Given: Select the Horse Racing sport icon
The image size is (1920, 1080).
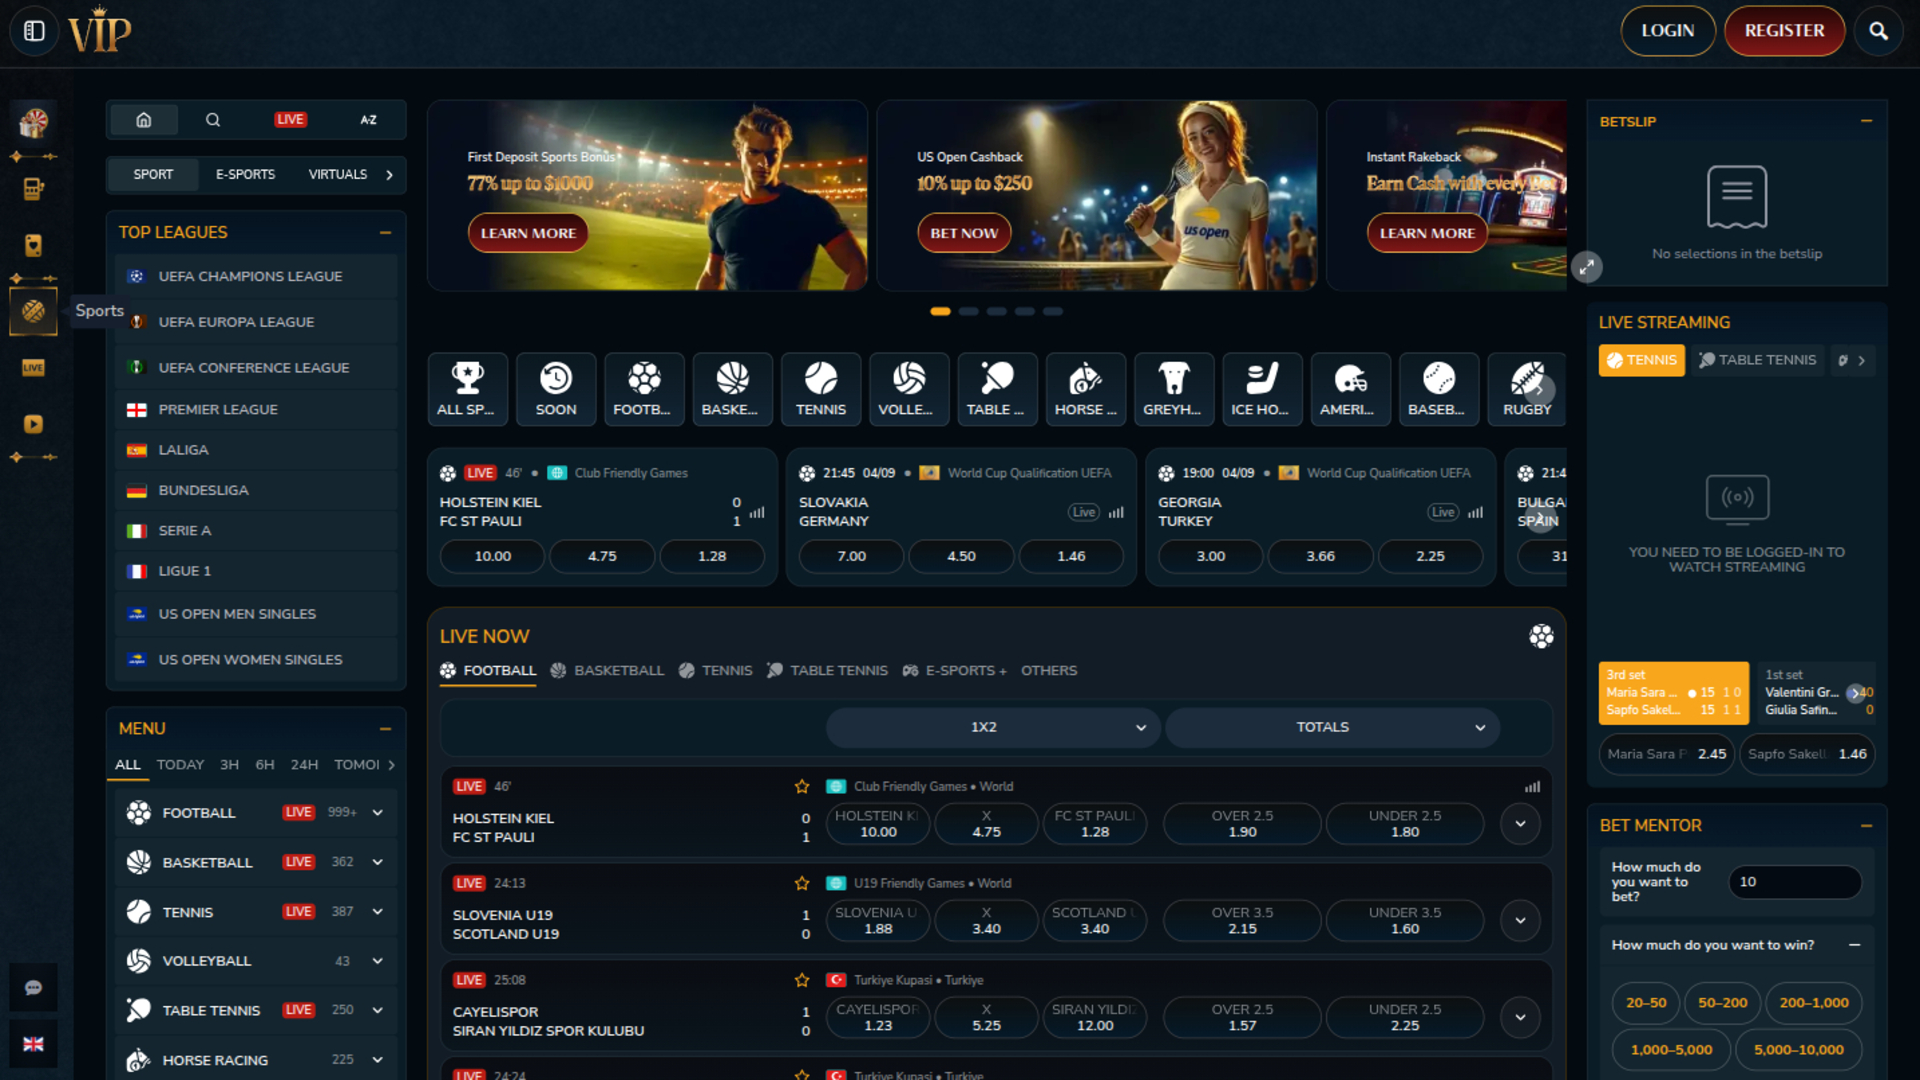Looking at the screenshot, I should 1085,388.
